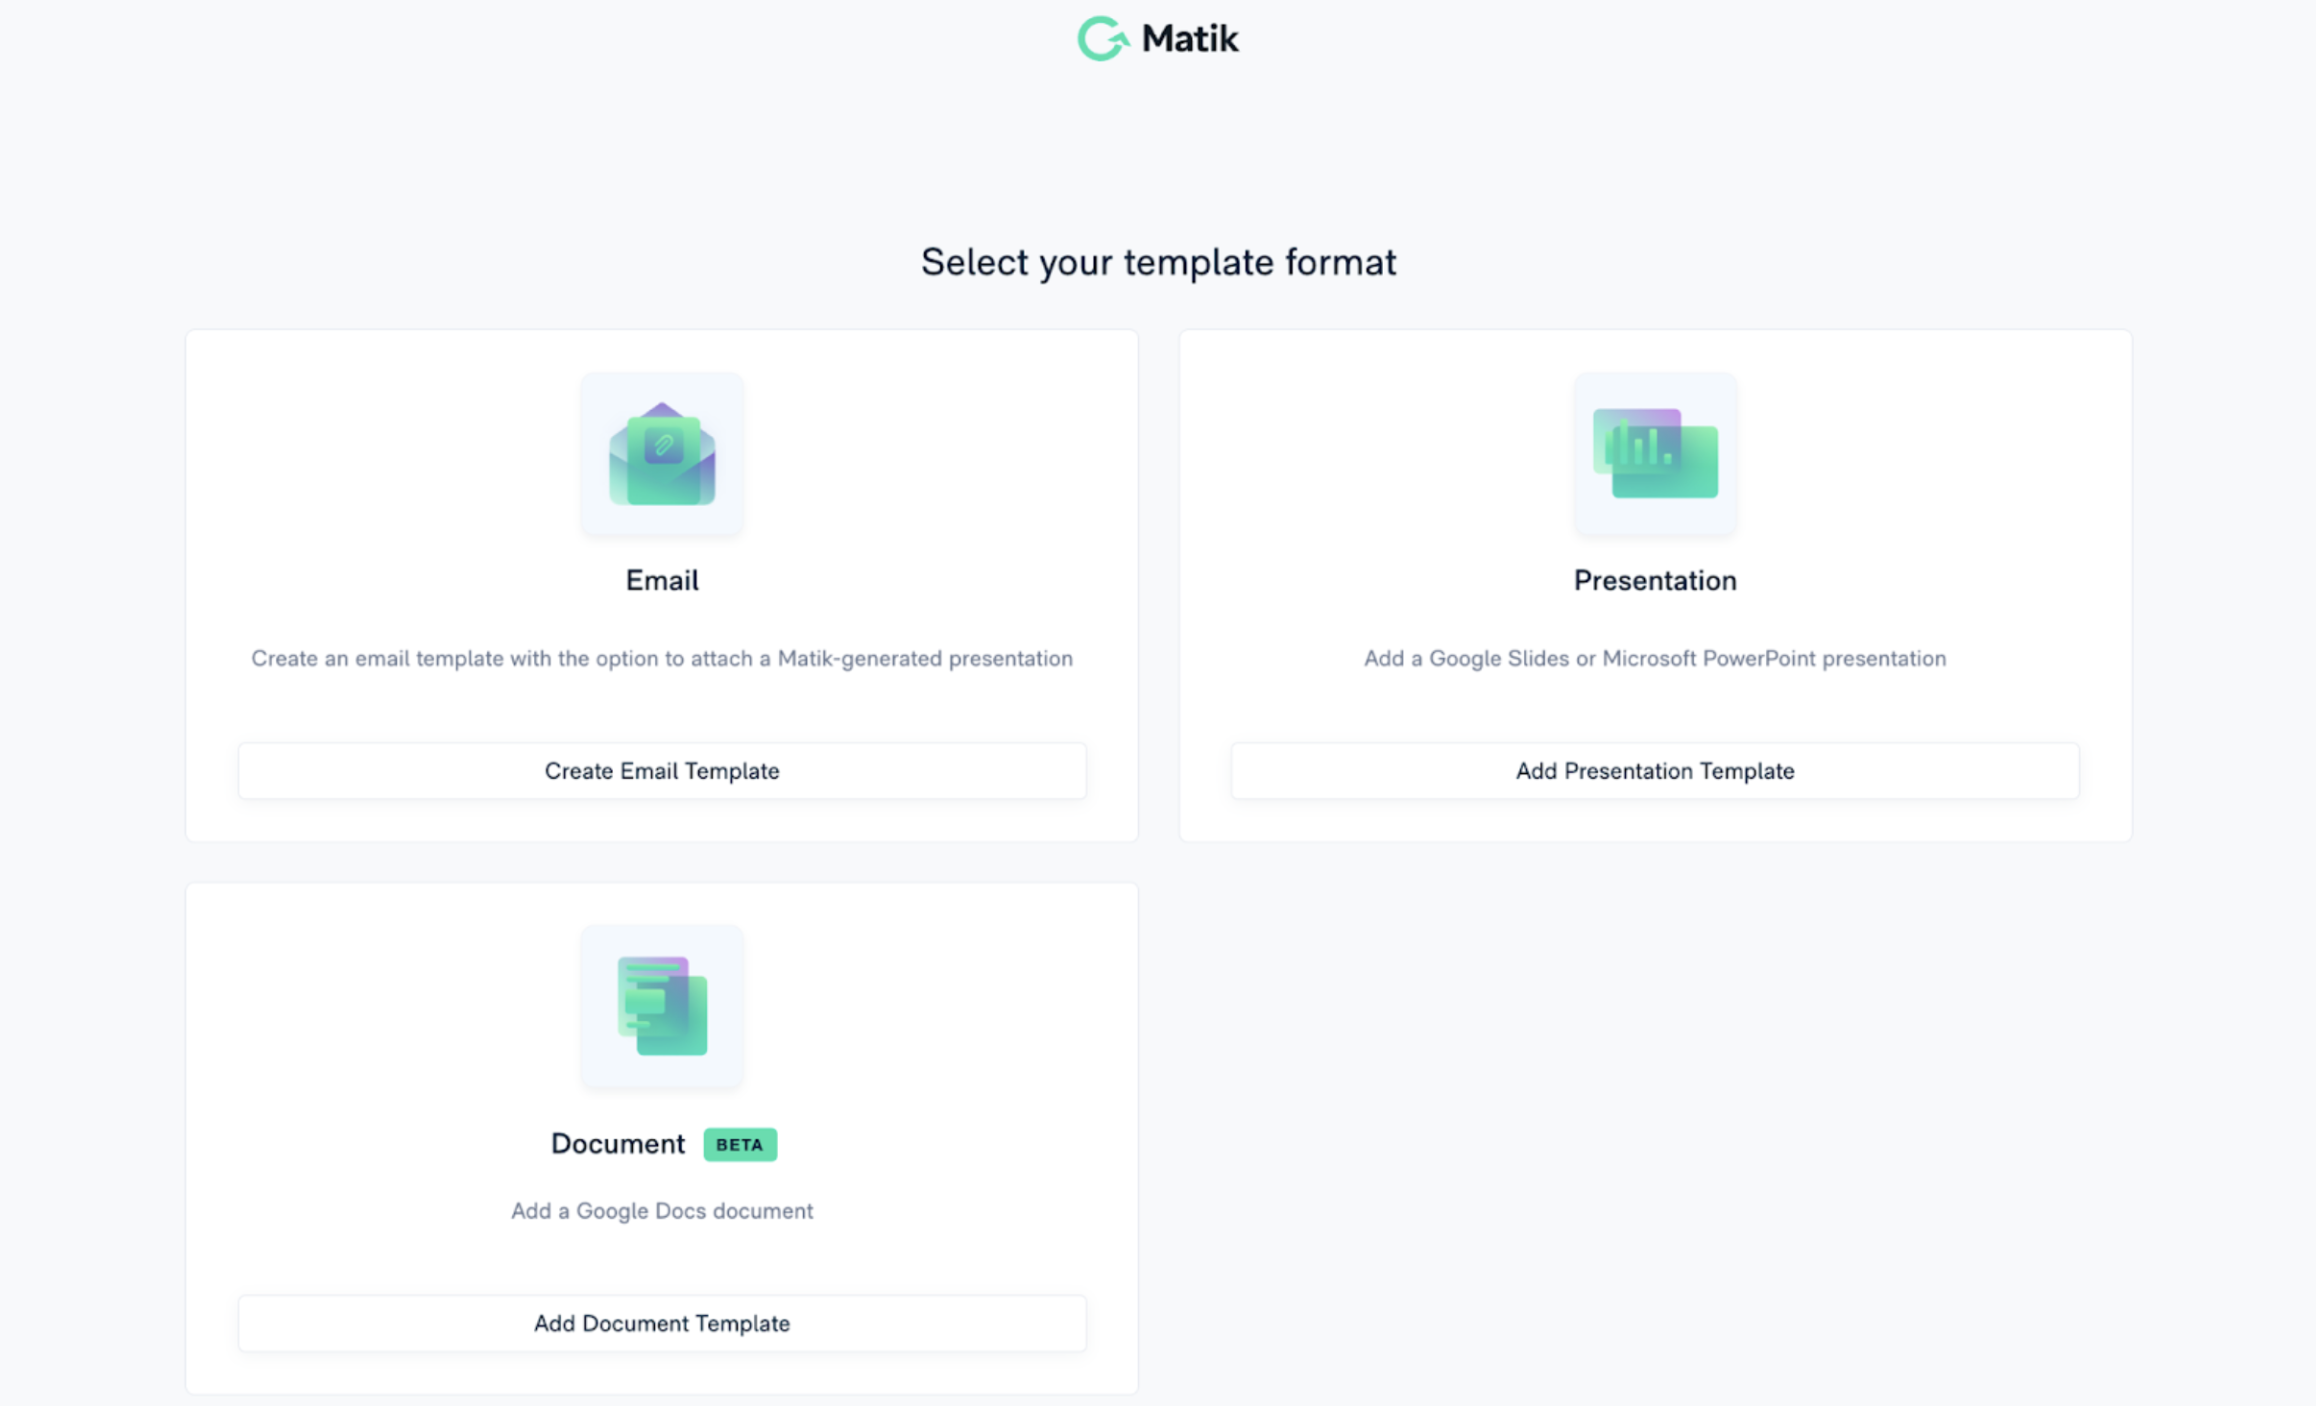Screen dimensions: 2316x1406
Task: Click the Add Presentation Template button
Action: [x=1655, y=771]
